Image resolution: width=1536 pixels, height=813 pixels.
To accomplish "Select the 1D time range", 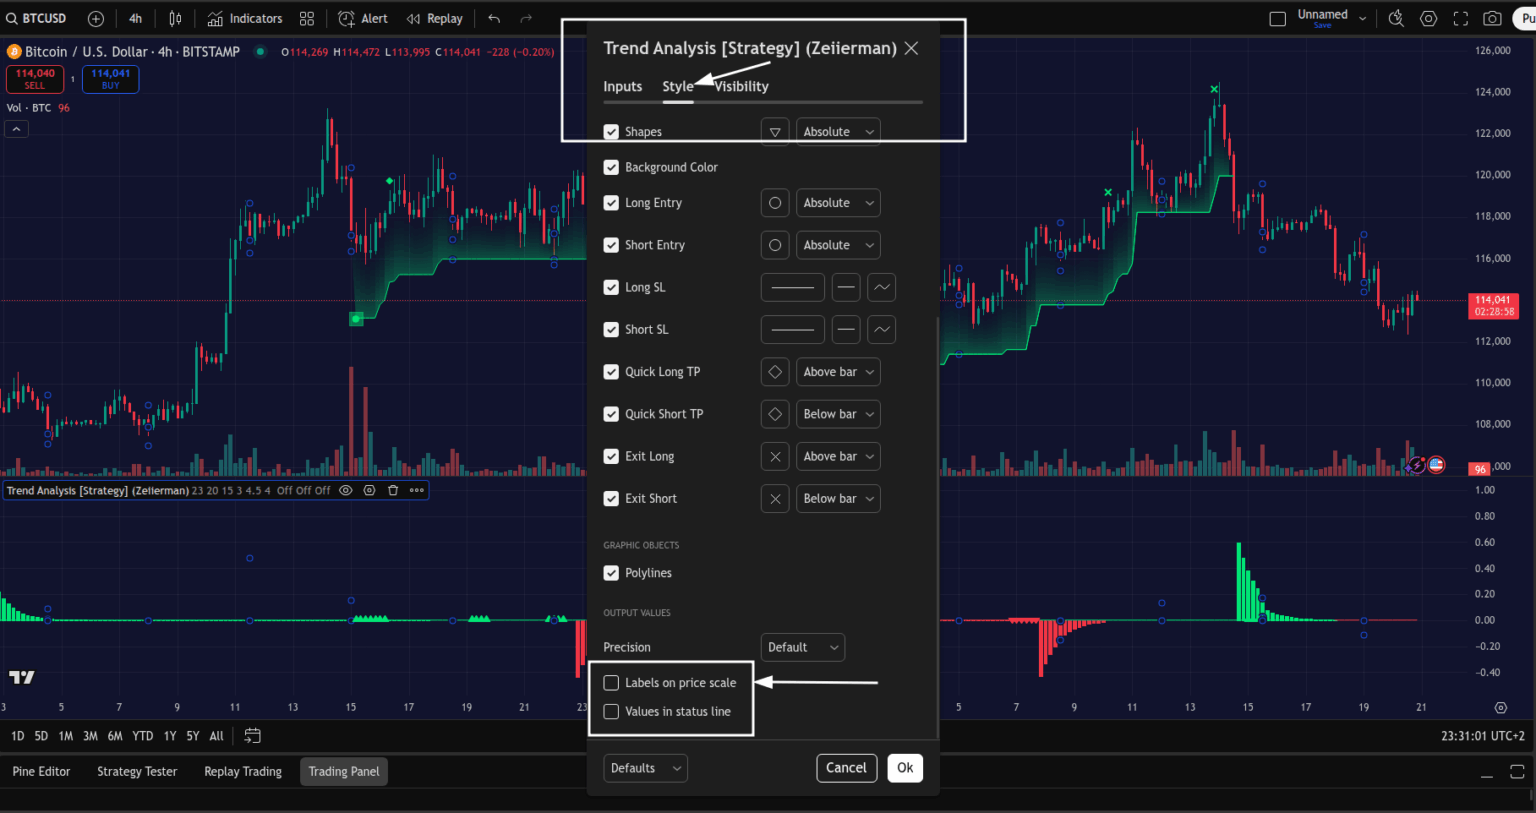I will (17, 736).
